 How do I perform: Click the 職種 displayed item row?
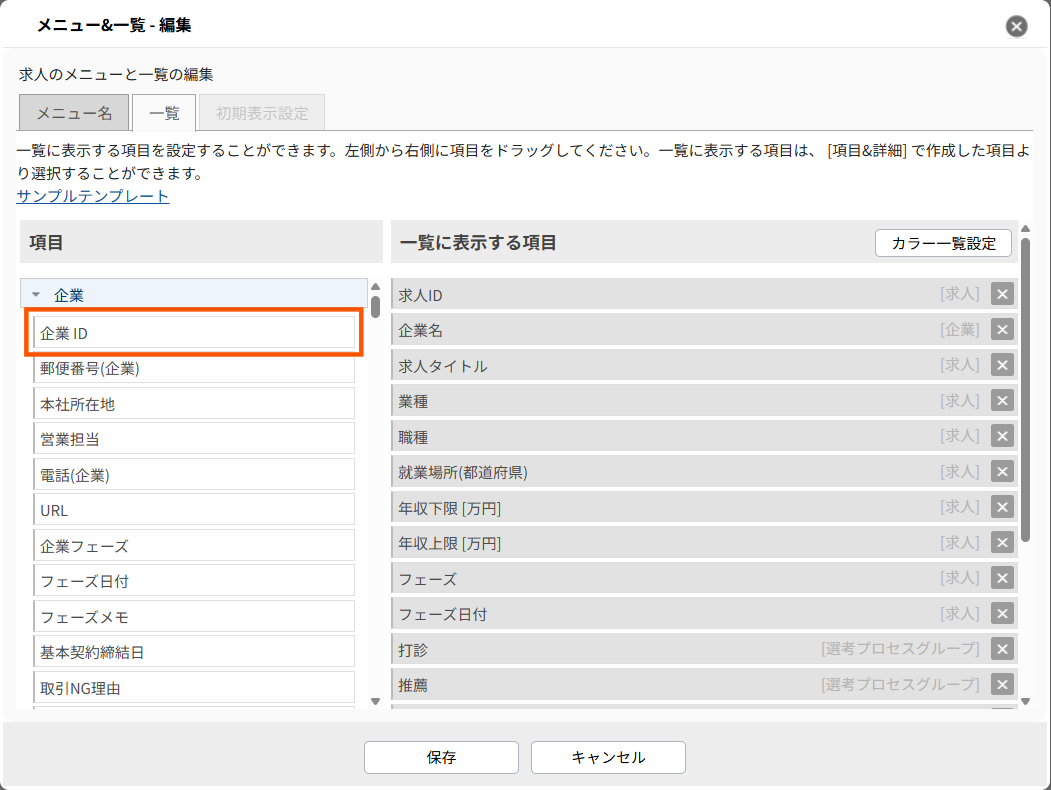point(704,436)
